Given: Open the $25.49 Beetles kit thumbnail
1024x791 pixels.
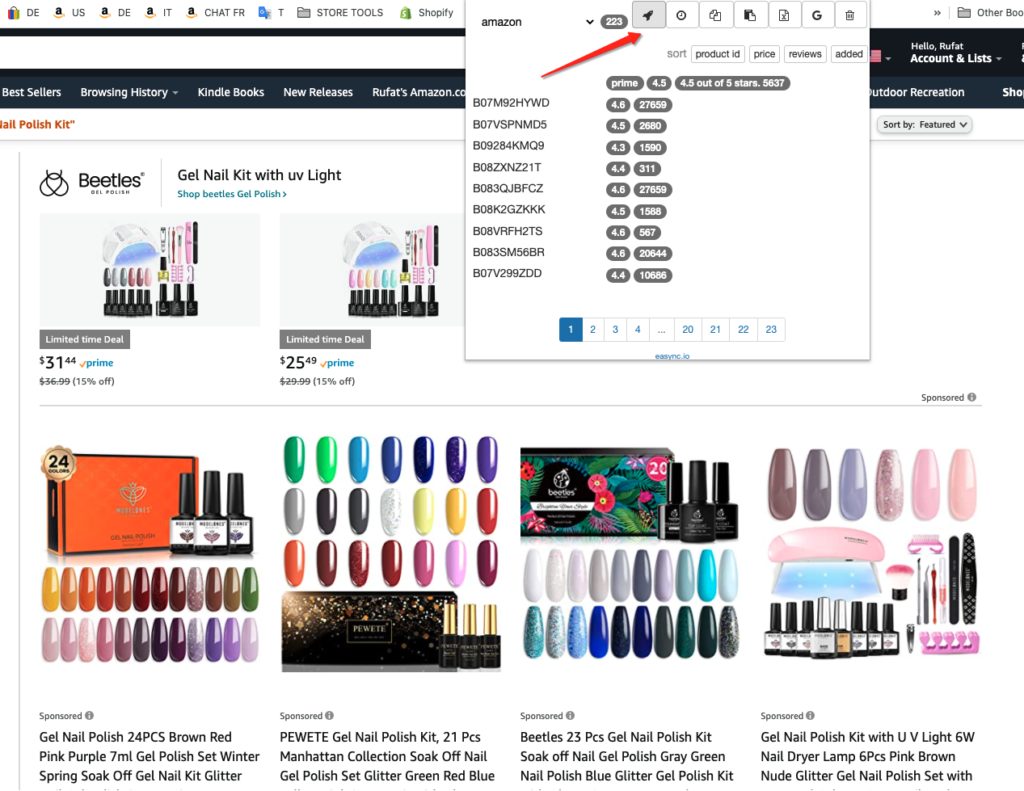Looking at the screenshot, I should (x=372, y=270).
